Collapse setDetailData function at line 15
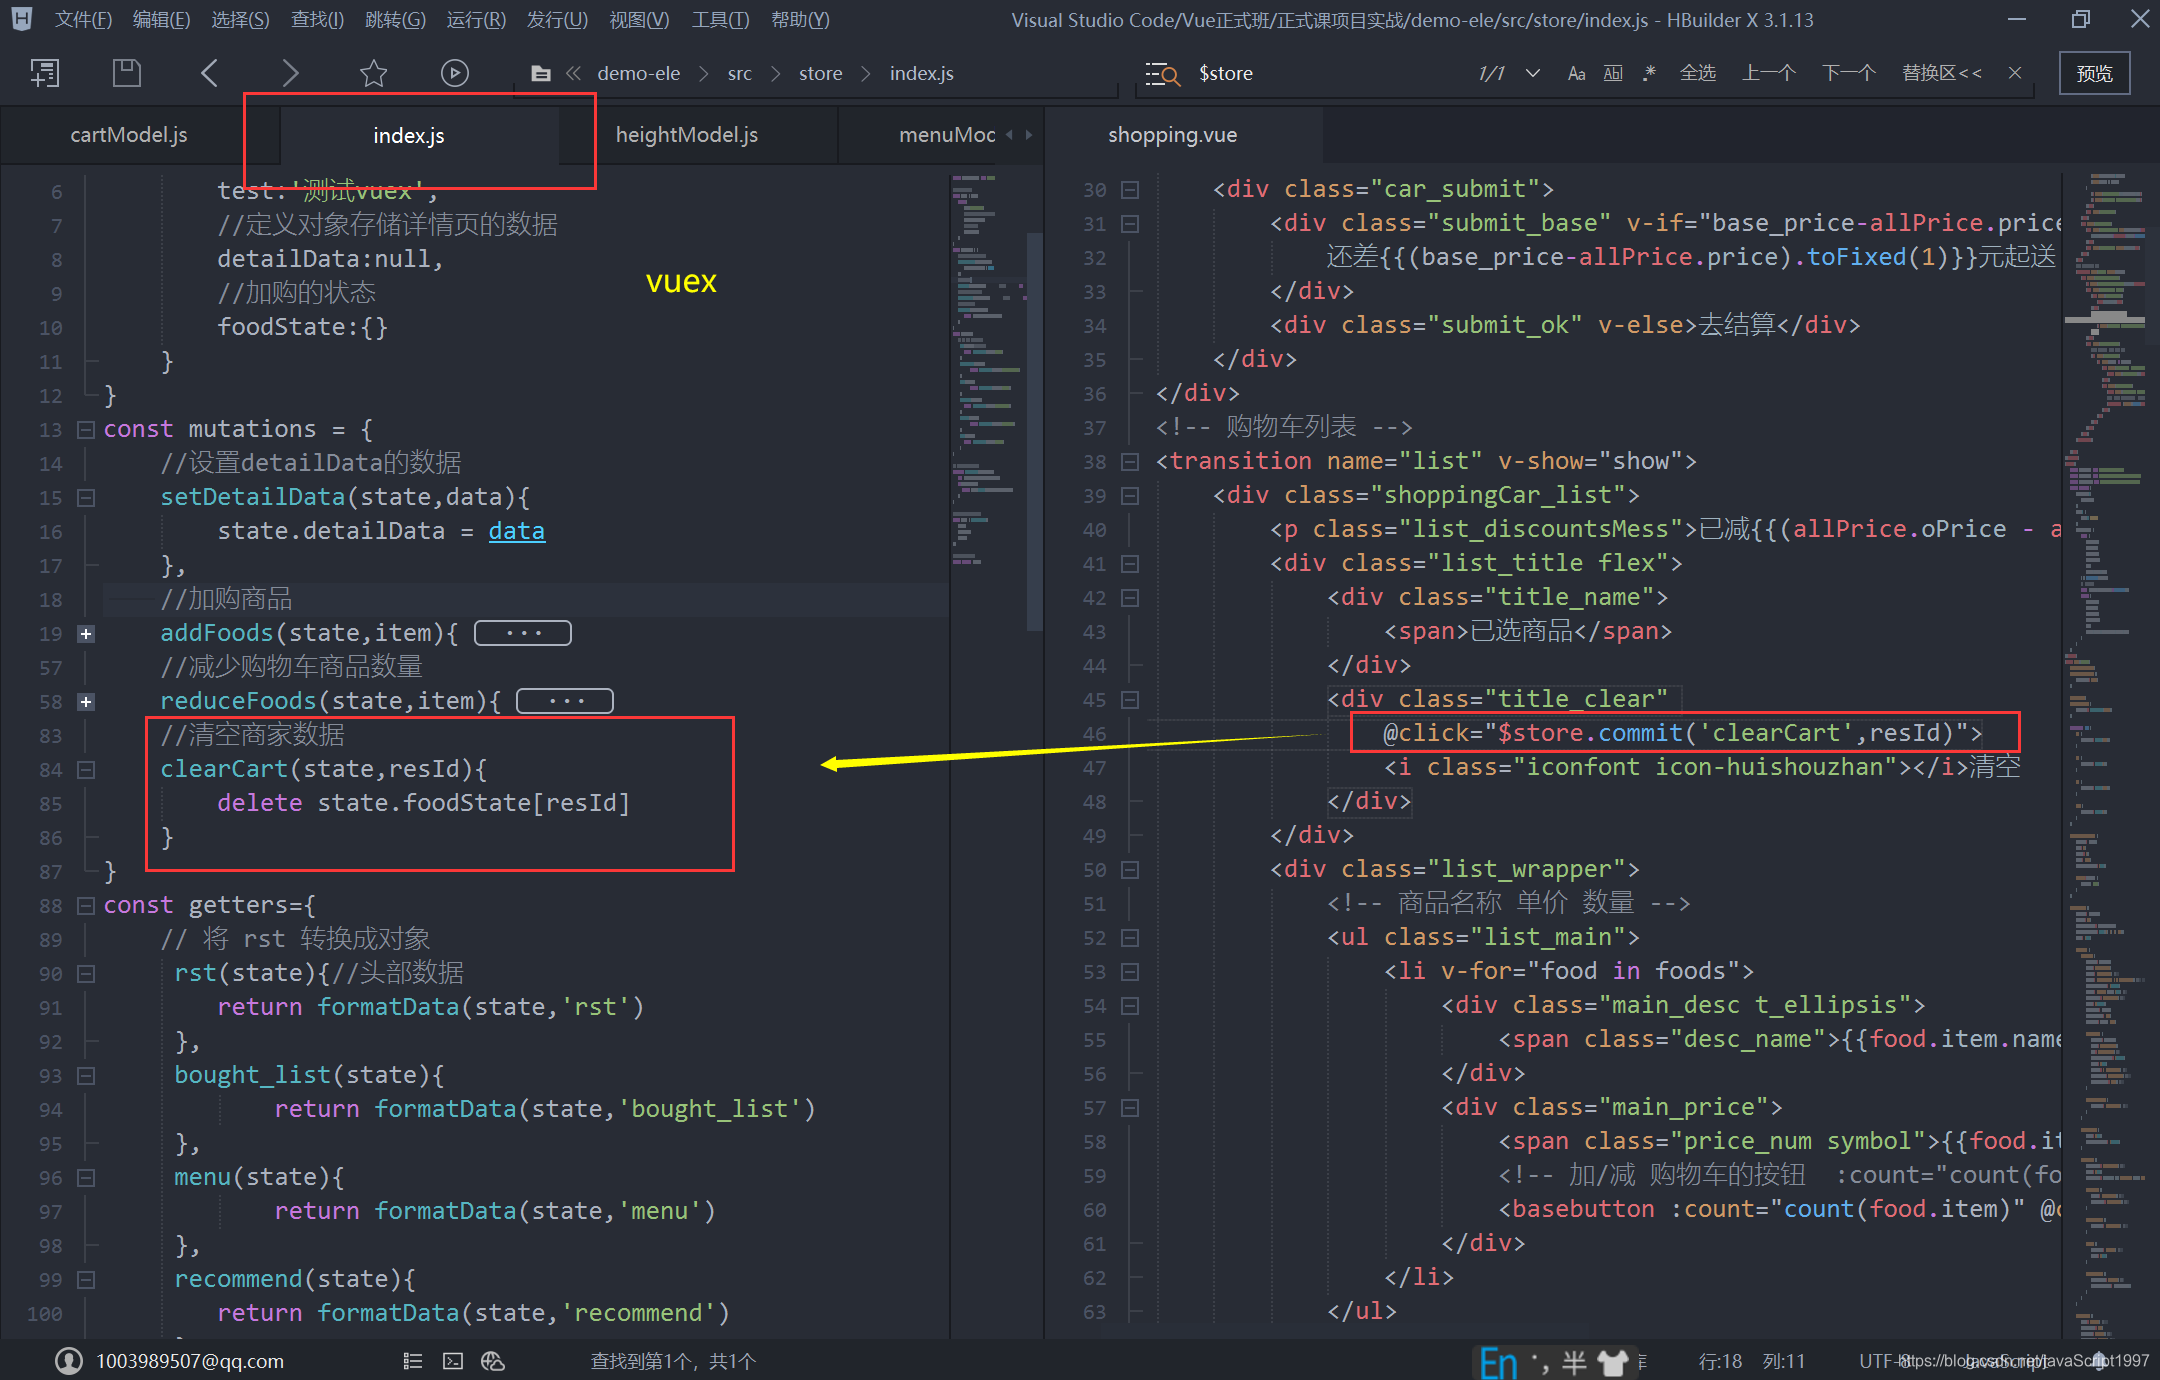 click(x=86, y=498)
